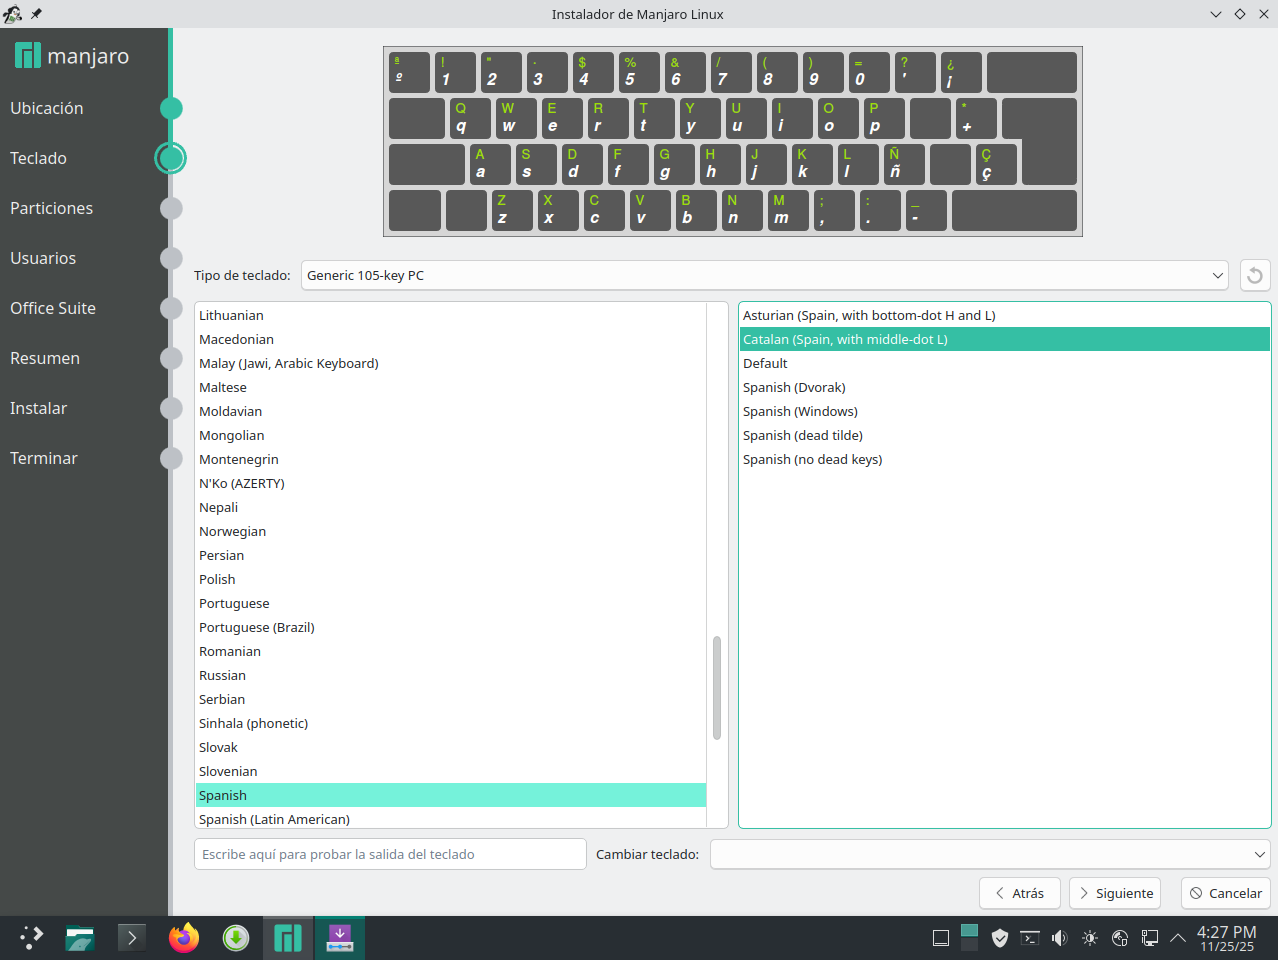Go back with the Atrás button
1278x960 pixels.
pyautogui.click(x=1019, y=893)
